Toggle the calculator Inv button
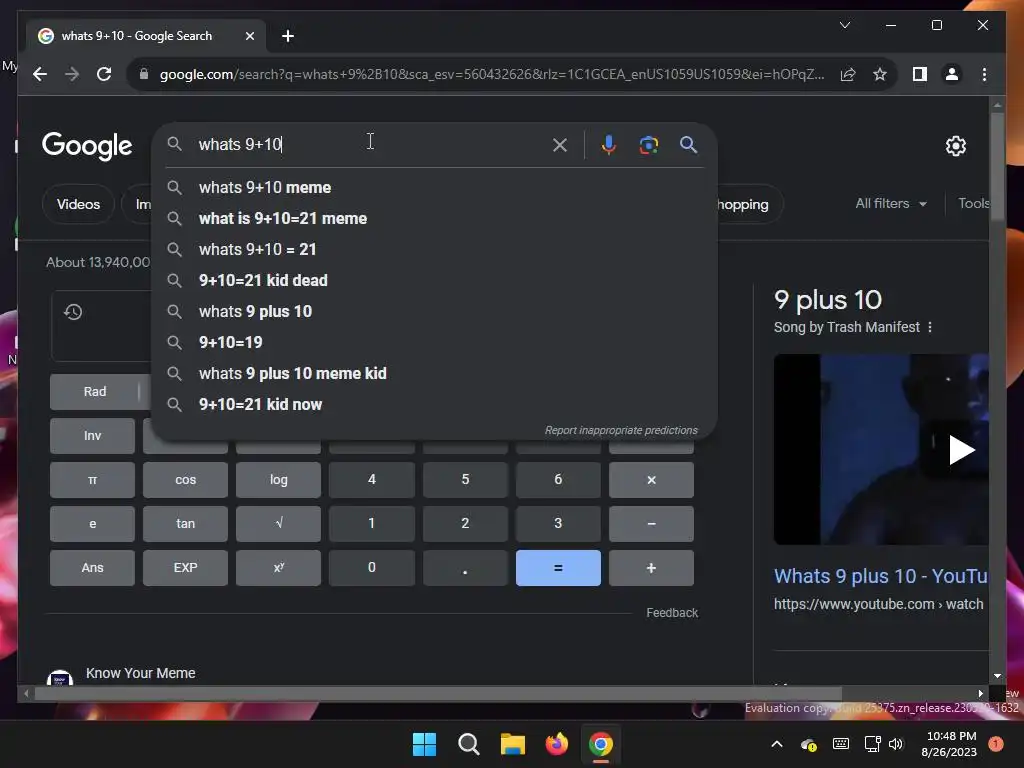Viewport: 1024px width, 768px height. click(x=92, y=436)
